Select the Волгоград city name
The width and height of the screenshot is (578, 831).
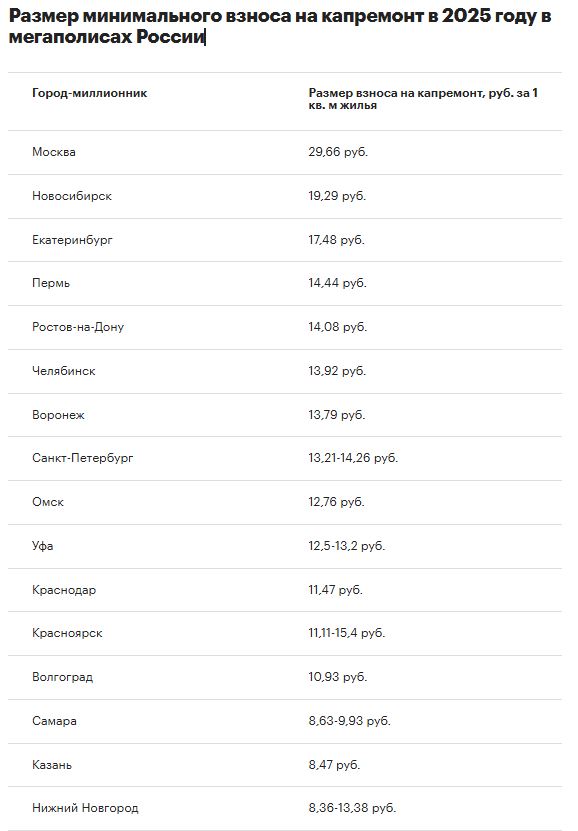tap(63, 677)
